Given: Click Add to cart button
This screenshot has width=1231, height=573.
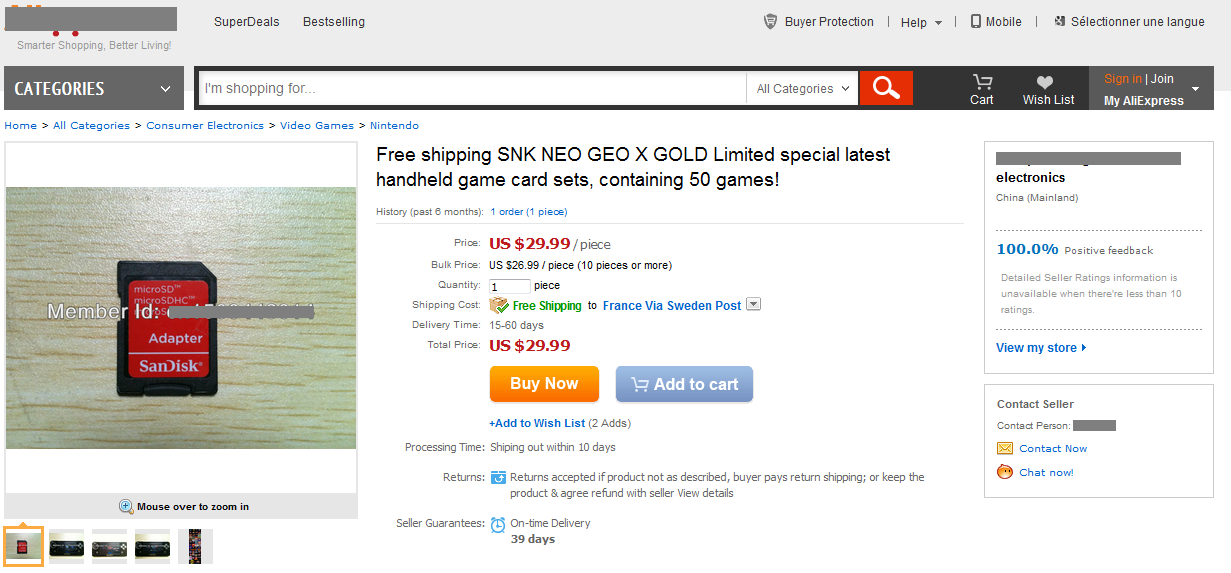Looking at the screenshot, I should (x=684, y=384).
